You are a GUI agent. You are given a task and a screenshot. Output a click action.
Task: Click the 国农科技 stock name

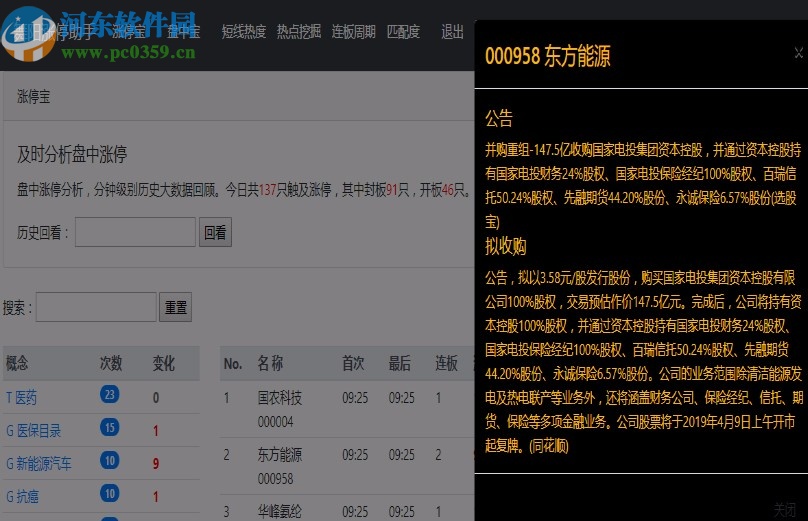tap(280, 397)
